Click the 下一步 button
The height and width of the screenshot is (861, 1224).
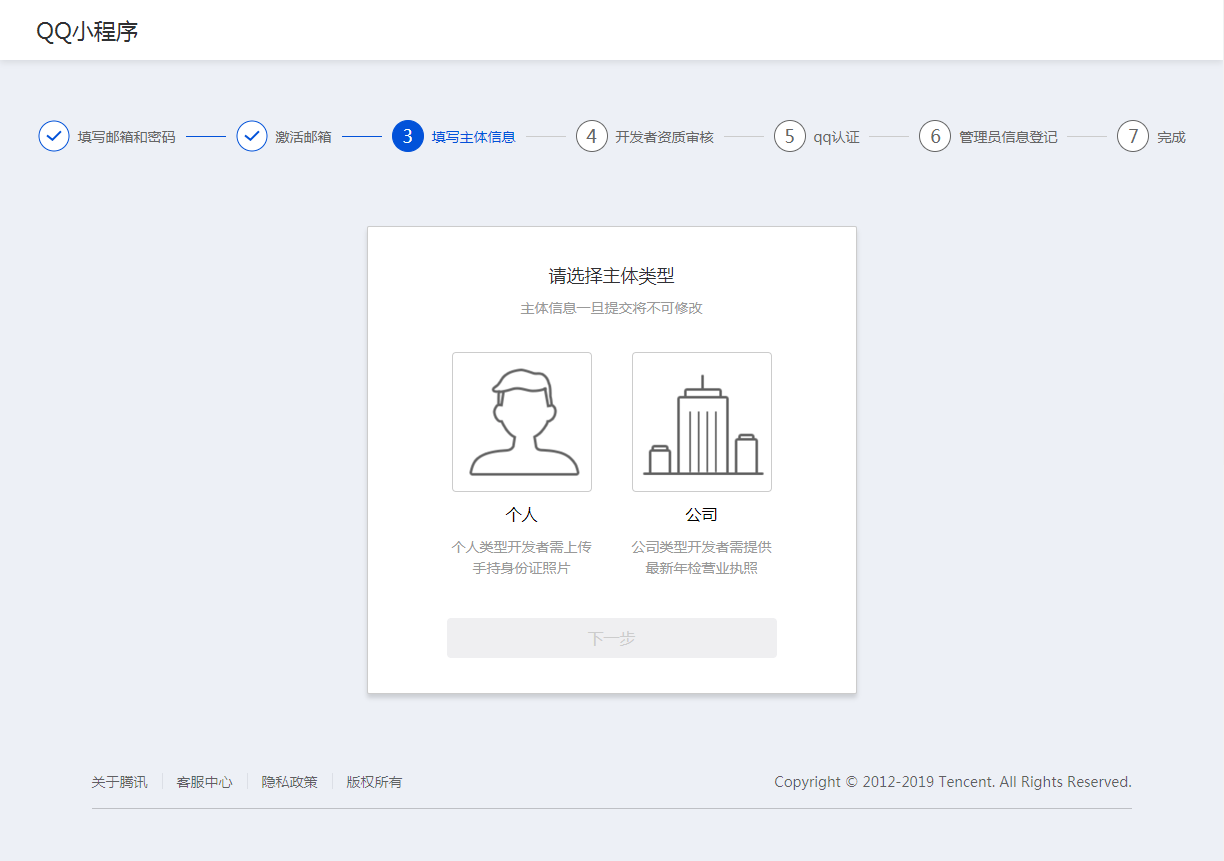[612, 638]
